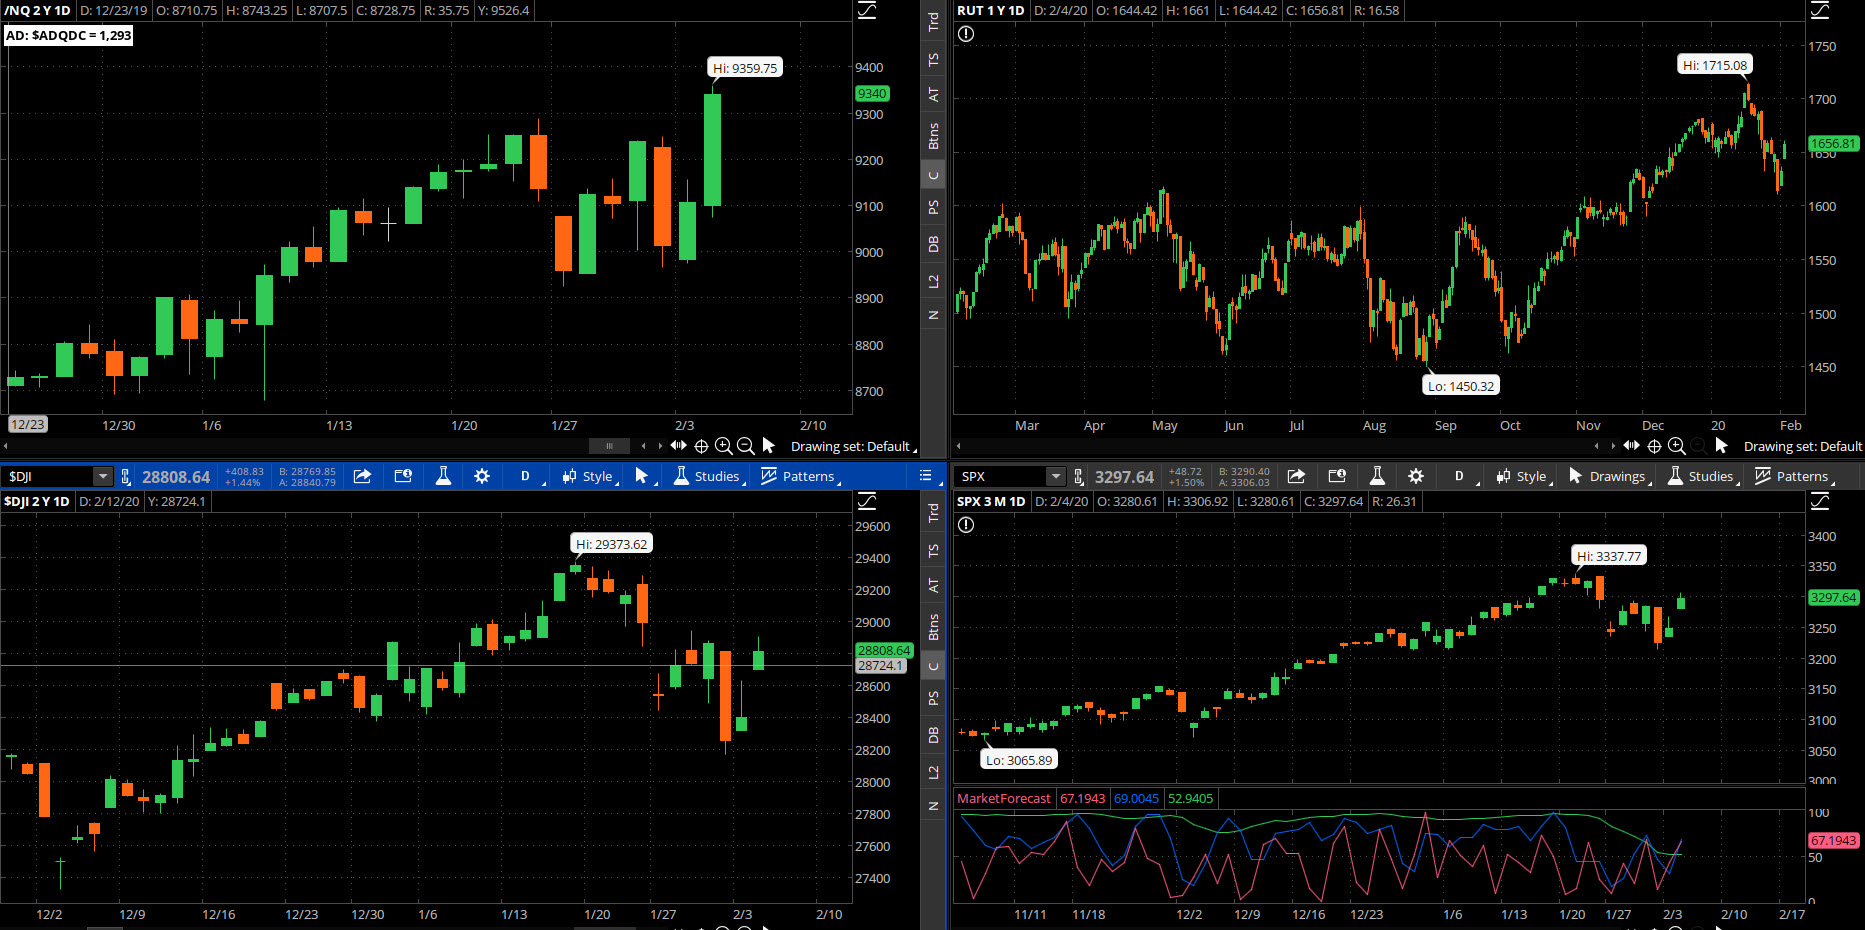Screen dimensions: 1865x930
Task: Open AT tab beside /NQ chart
Action: 933,94
